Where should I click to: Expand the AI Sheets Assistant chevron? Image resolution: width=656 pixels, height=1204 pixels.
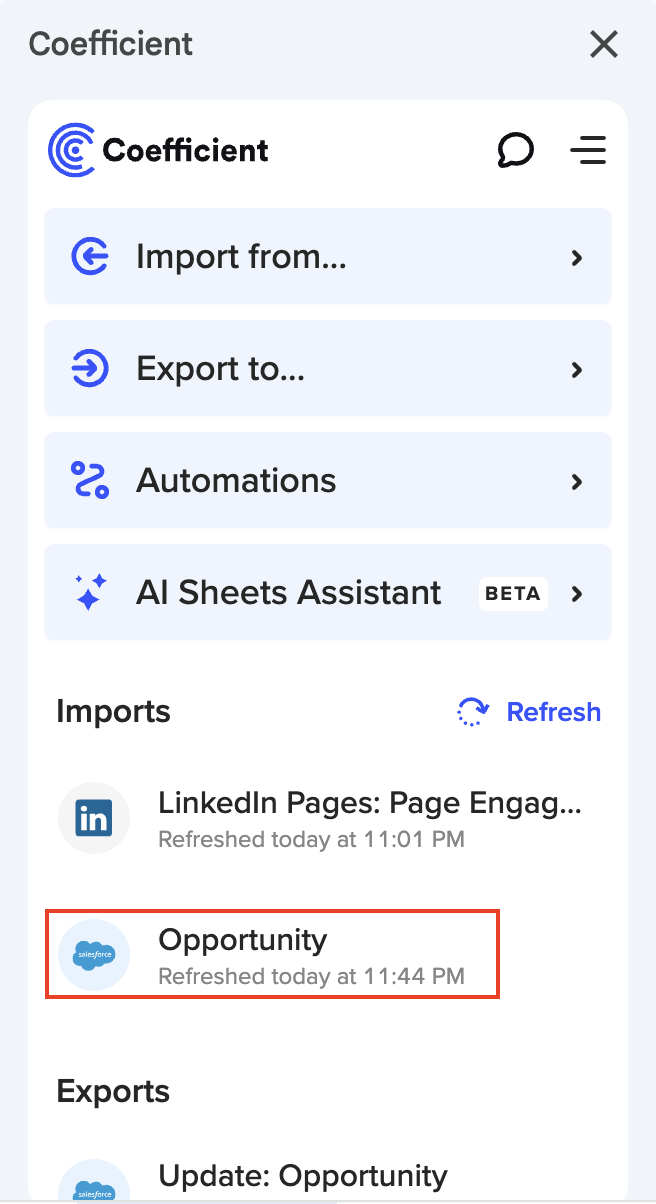point(576,594)
